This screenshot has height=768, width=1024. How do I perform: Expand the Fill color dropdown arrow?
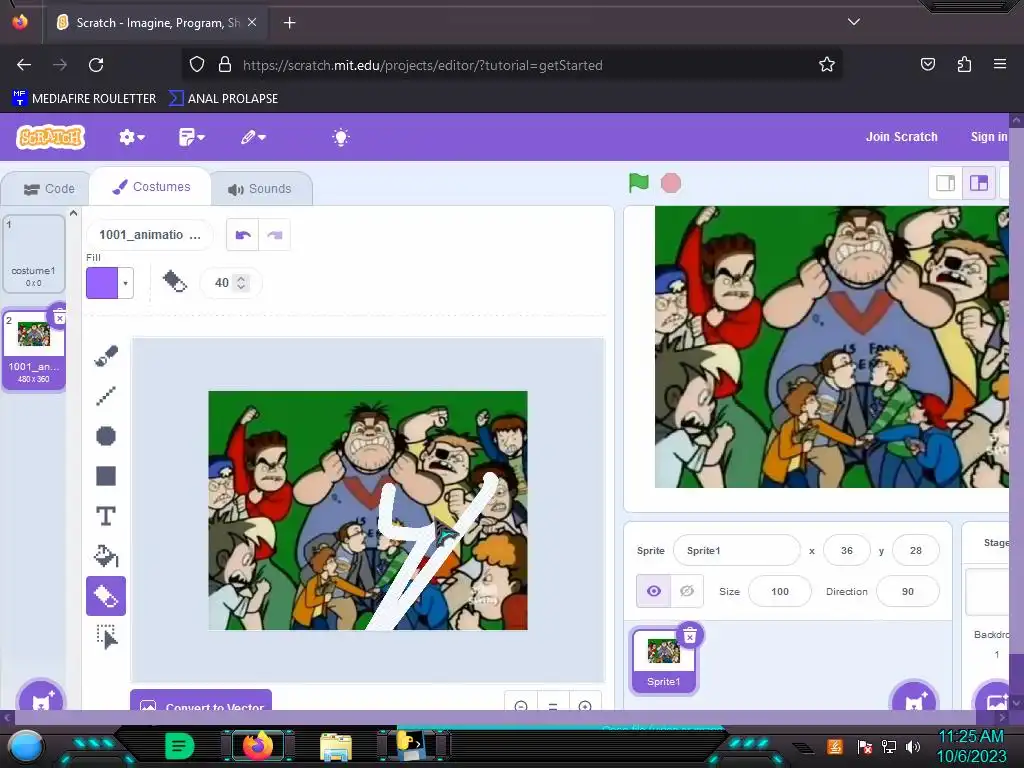coord(125,283)
